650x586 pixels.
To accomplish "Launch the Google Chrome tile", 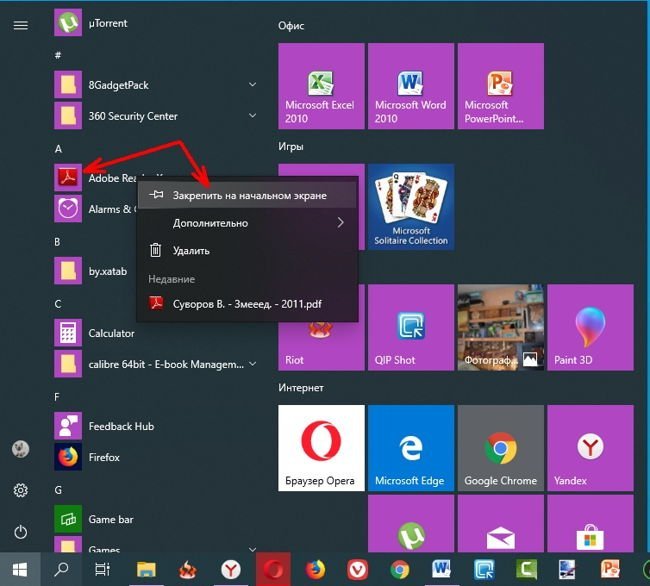I will point(501,448).
